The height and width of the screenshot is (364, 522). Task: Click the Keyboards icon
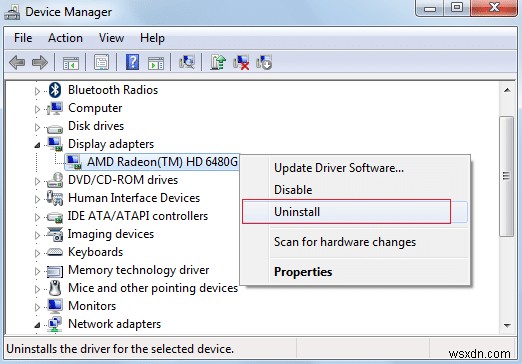(55, 252)
